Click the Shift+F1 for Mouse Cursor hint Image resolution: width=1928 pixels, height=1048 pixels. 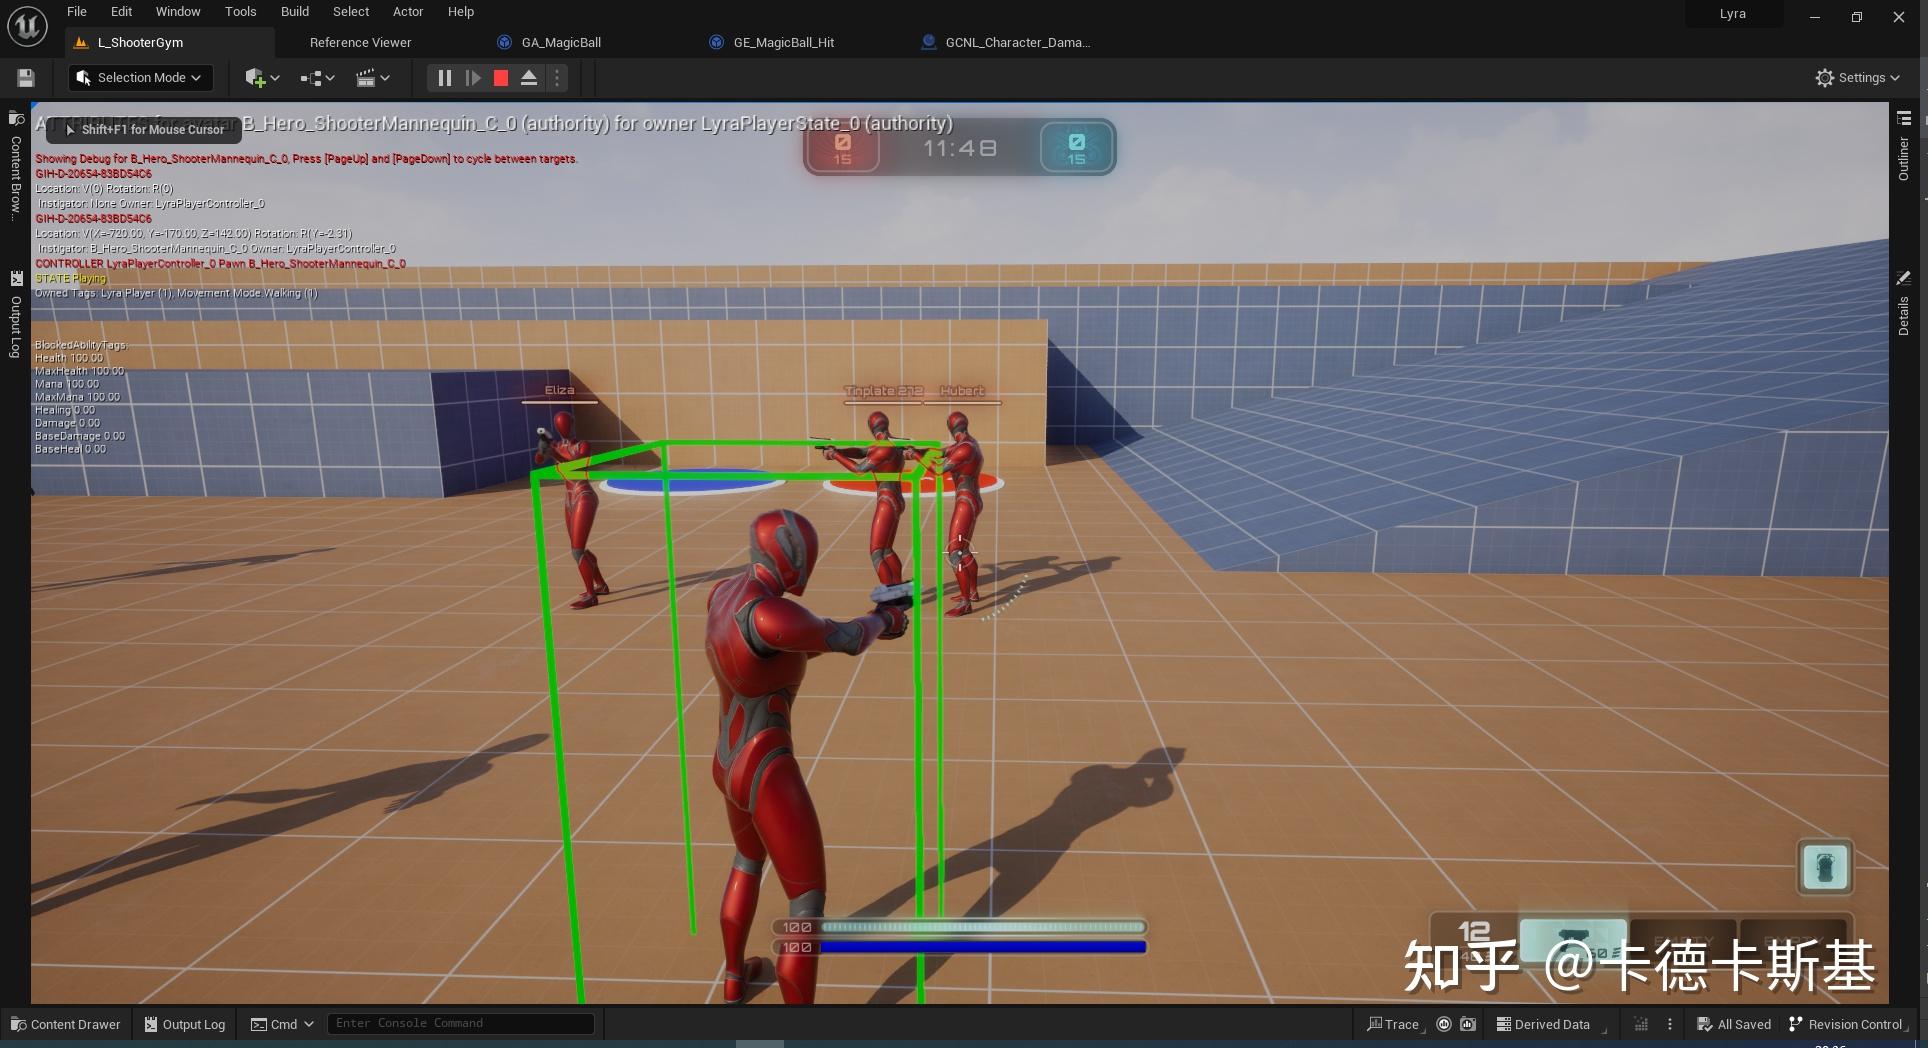tap(143, 130)
